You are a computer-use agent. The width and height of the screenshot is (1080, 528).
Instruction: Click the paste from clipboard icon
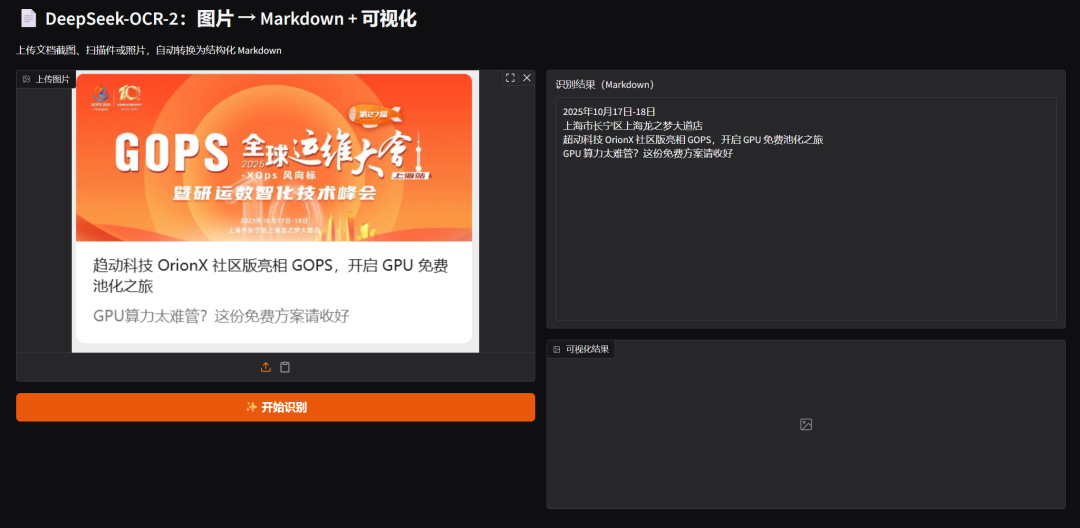point(285,368)
